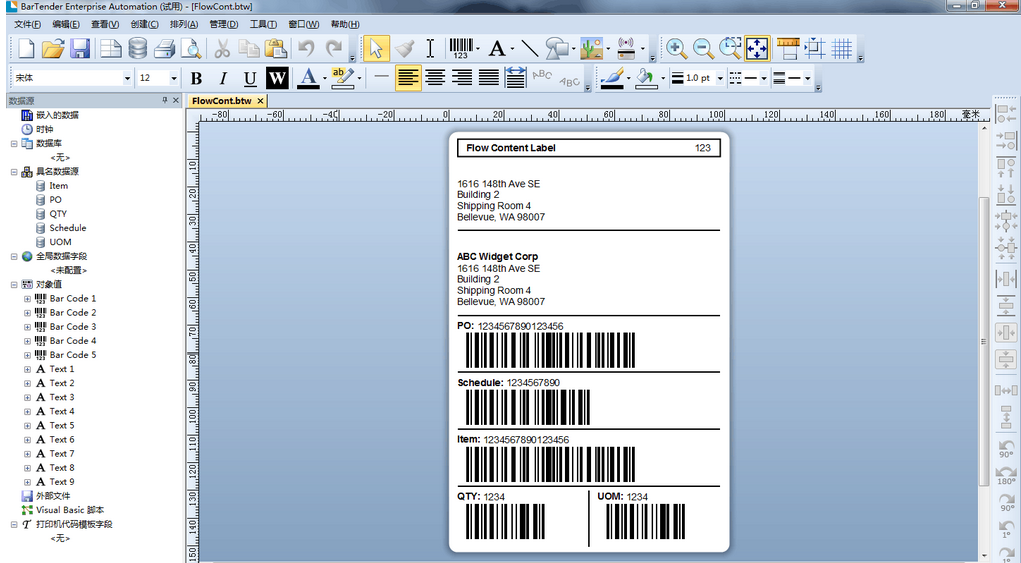Viewport: 1021px width, 563px height.
Task: Zoom in with plus magnifier
Action: click(x=676, y=49)
